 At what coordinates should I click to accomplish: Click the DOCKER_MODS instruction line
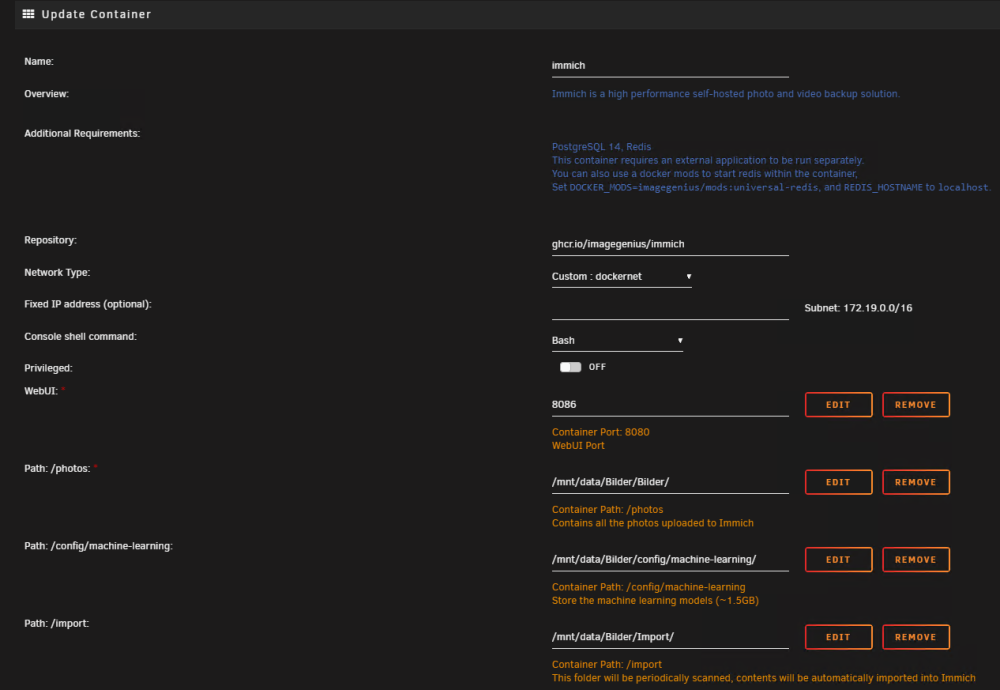(771, 187)
